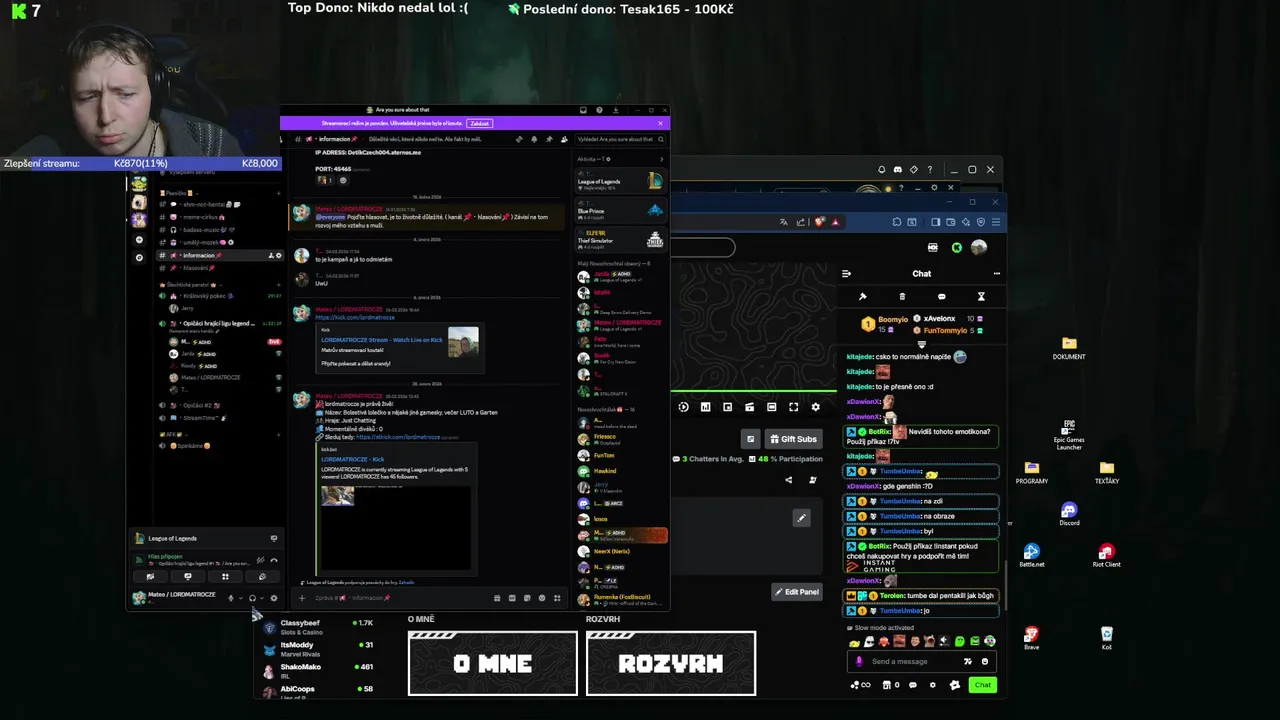
Task: Expand the gifters leaderboard chevron
Action: point(921,345)
